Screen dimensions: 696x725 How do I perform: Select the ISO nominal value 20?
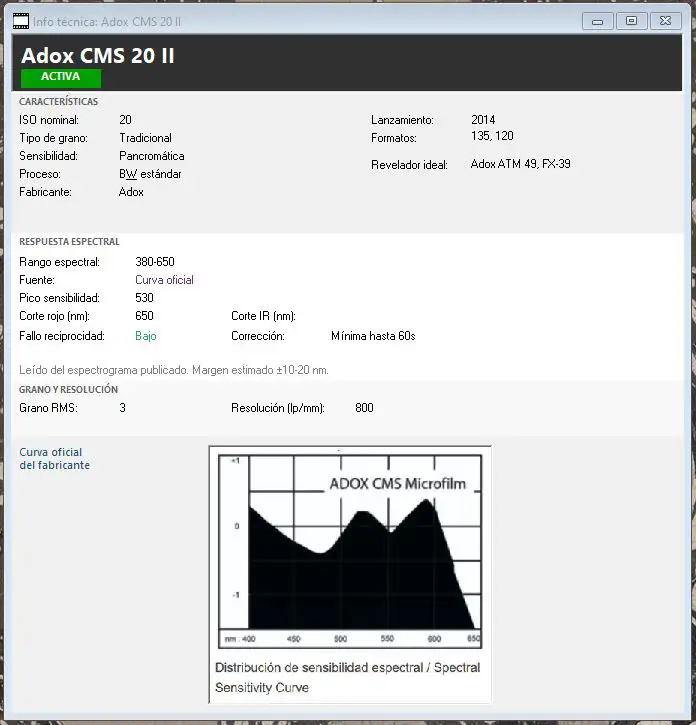coord(125,120)
